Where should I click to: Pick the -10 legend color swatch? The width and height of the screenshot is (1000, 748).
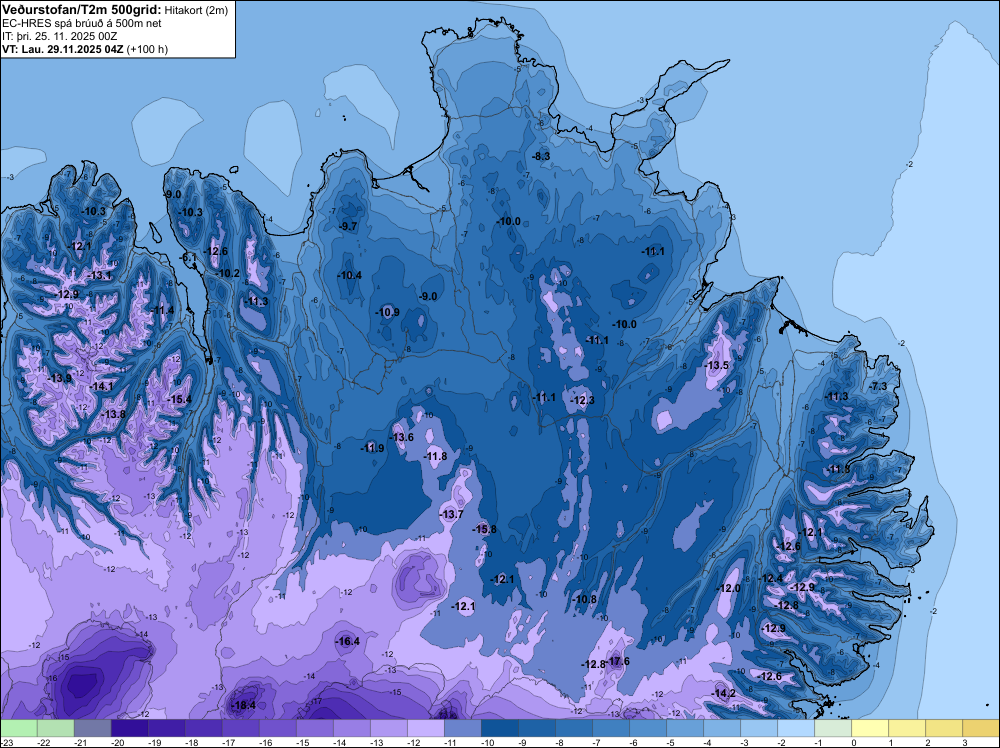tap(499, 728)
